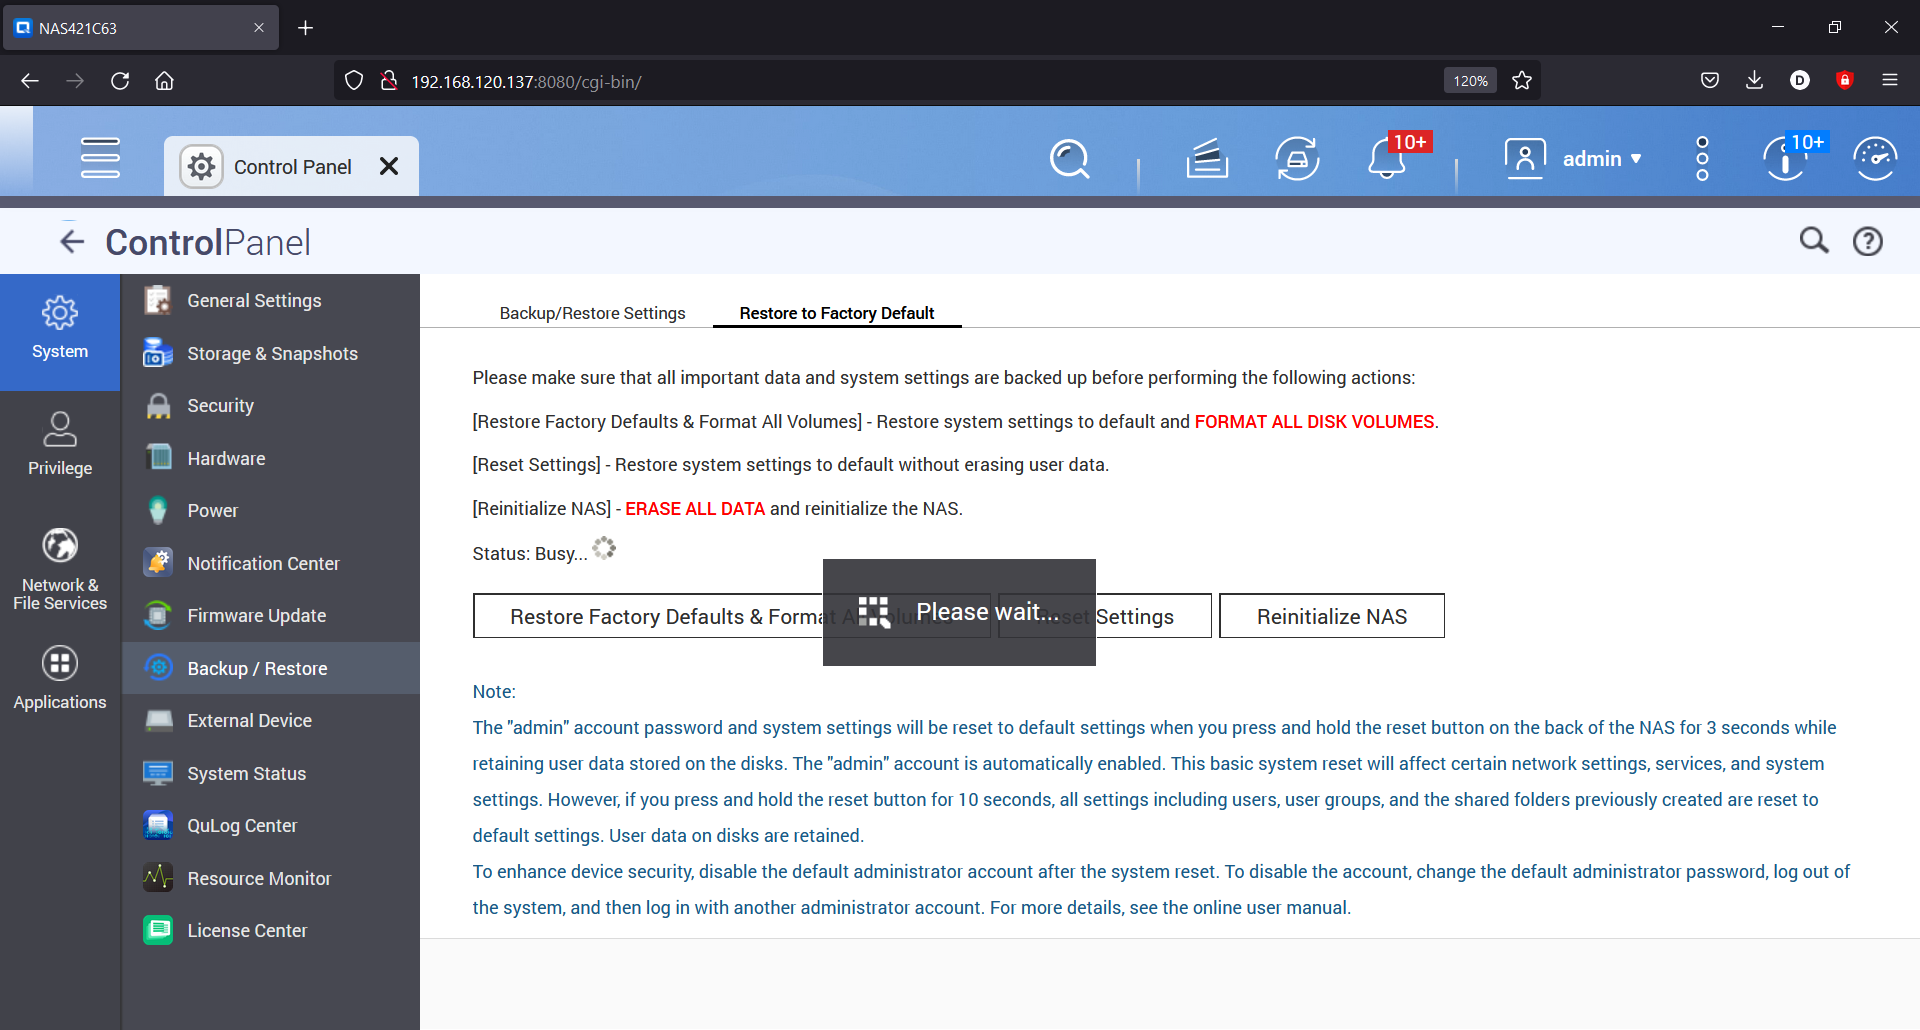Screen dimensions: 1920x1030
Task: Reload the browser page
Action: 120,81
